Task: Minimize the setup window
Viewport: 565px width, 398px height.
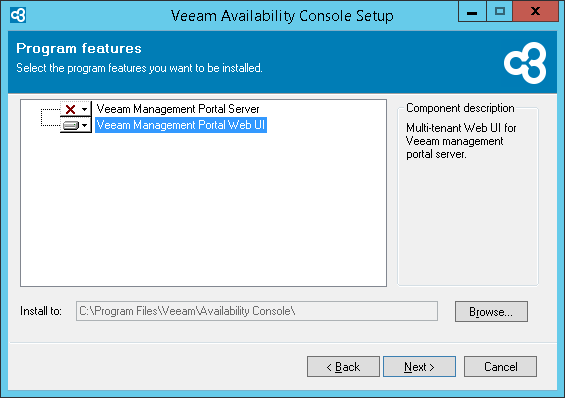Action: pos(472,12)
